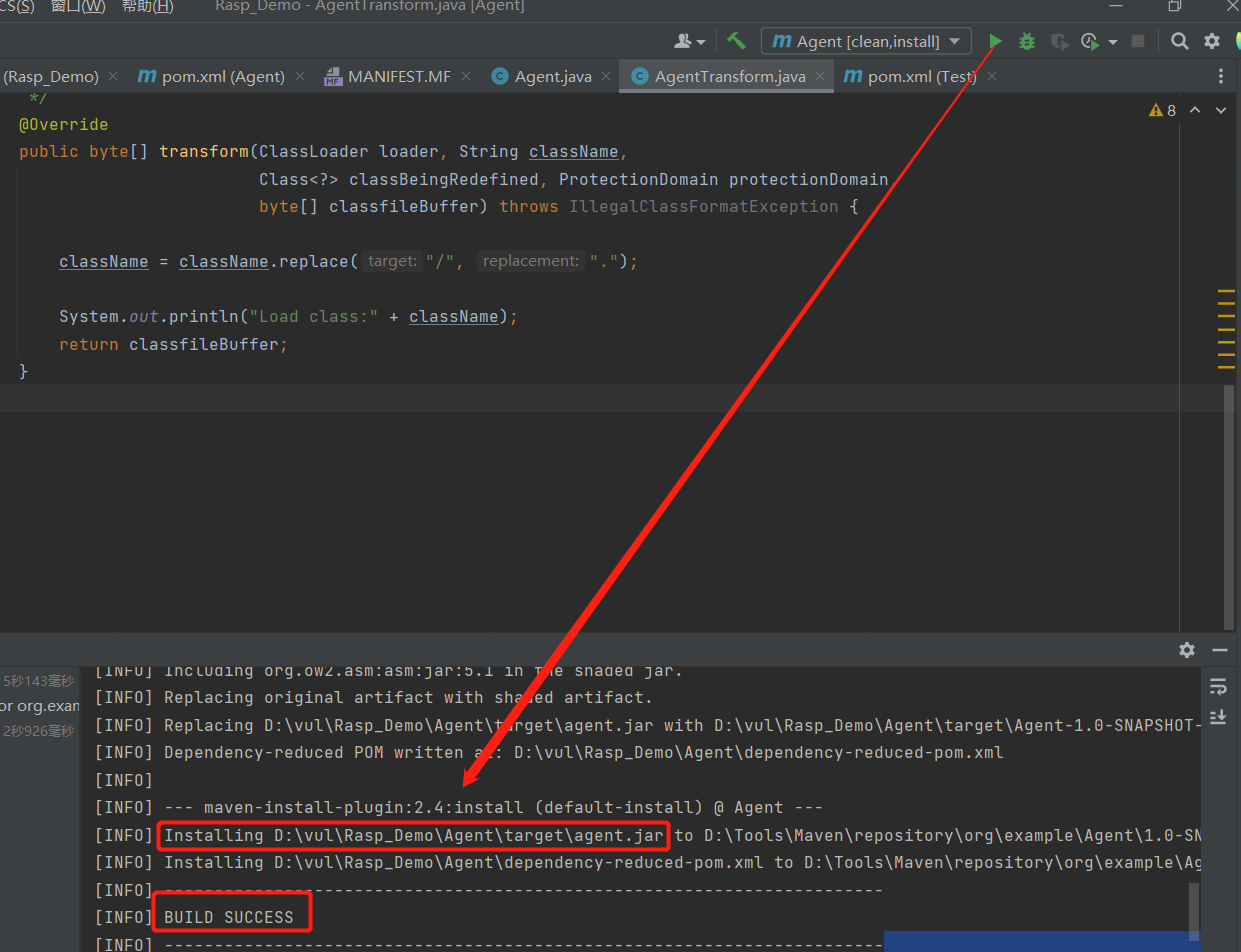Click the BUILD SUCCESS console line

(x=229, y=917)
